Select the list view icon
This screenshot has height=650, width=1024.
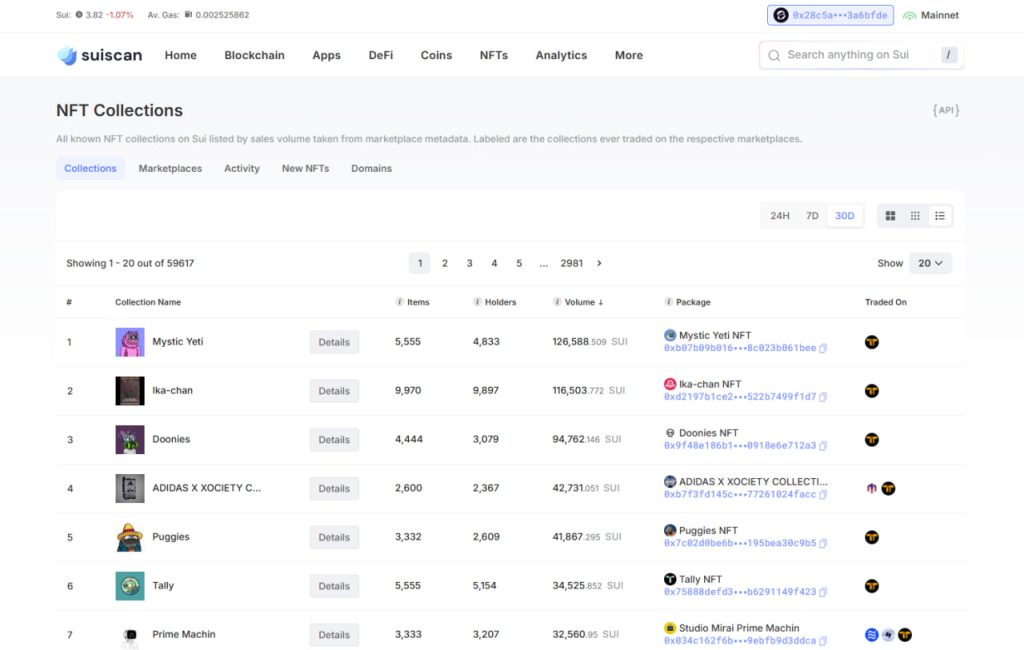click(940, 216)
